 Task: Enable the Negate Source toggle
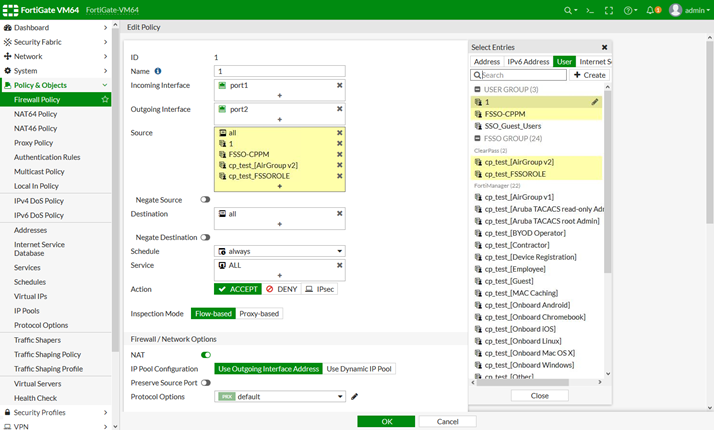(206, 199)
